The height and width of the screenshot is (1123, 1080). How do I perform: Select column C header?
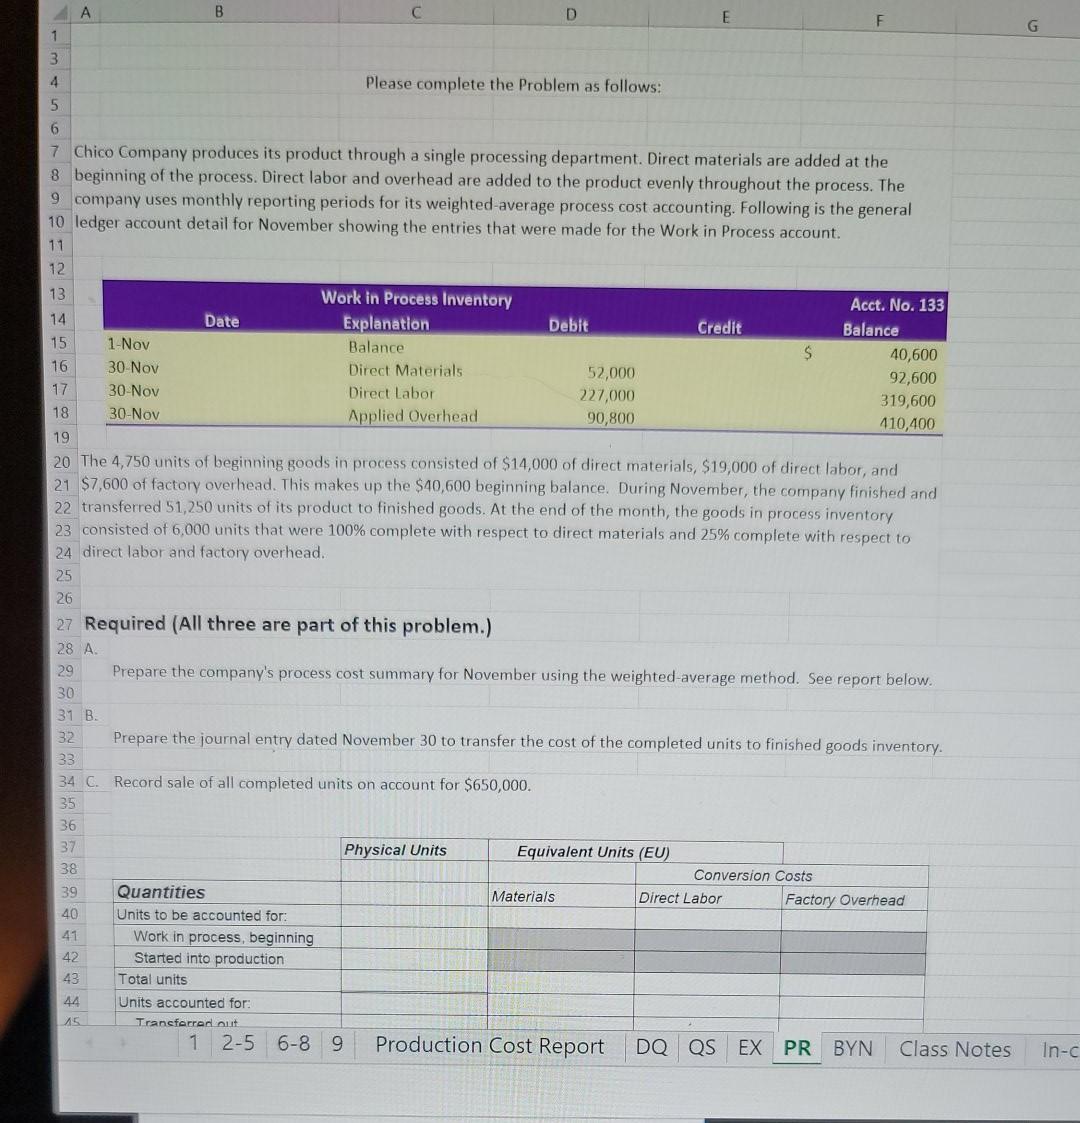tap(416, 13)
